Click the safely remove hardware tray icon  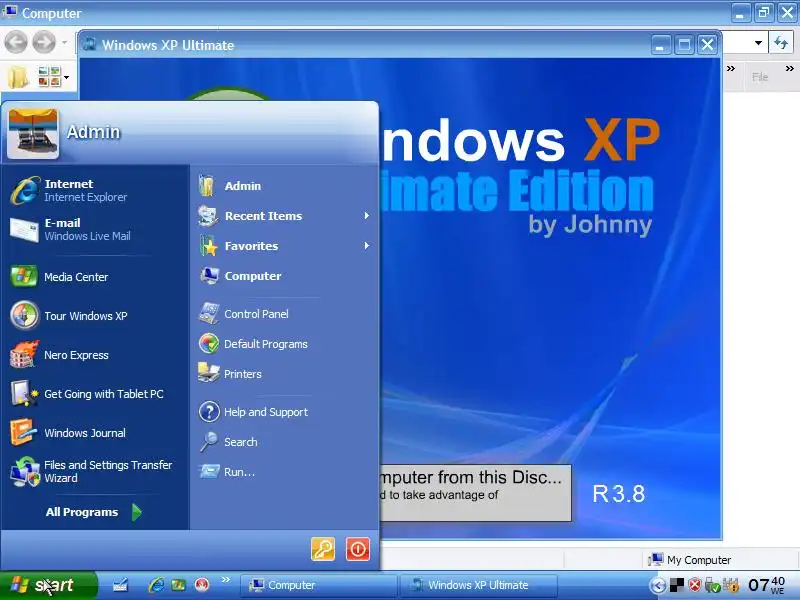point(712,585)
